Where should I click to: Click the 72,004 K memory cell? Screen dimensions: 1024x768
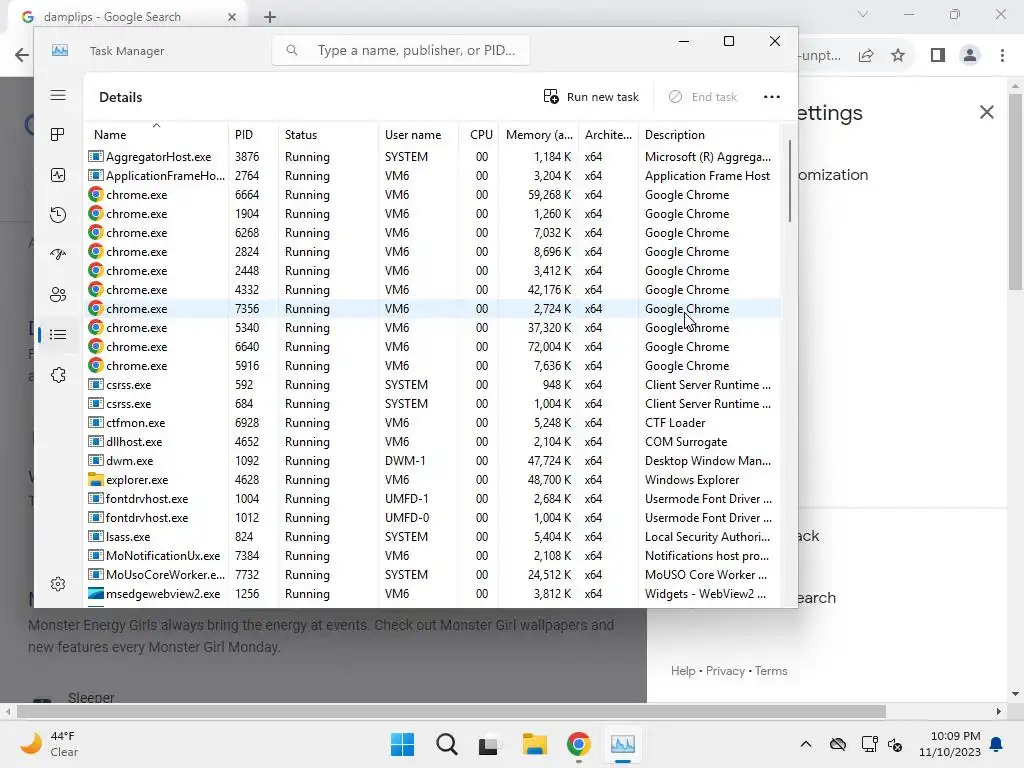549,347
